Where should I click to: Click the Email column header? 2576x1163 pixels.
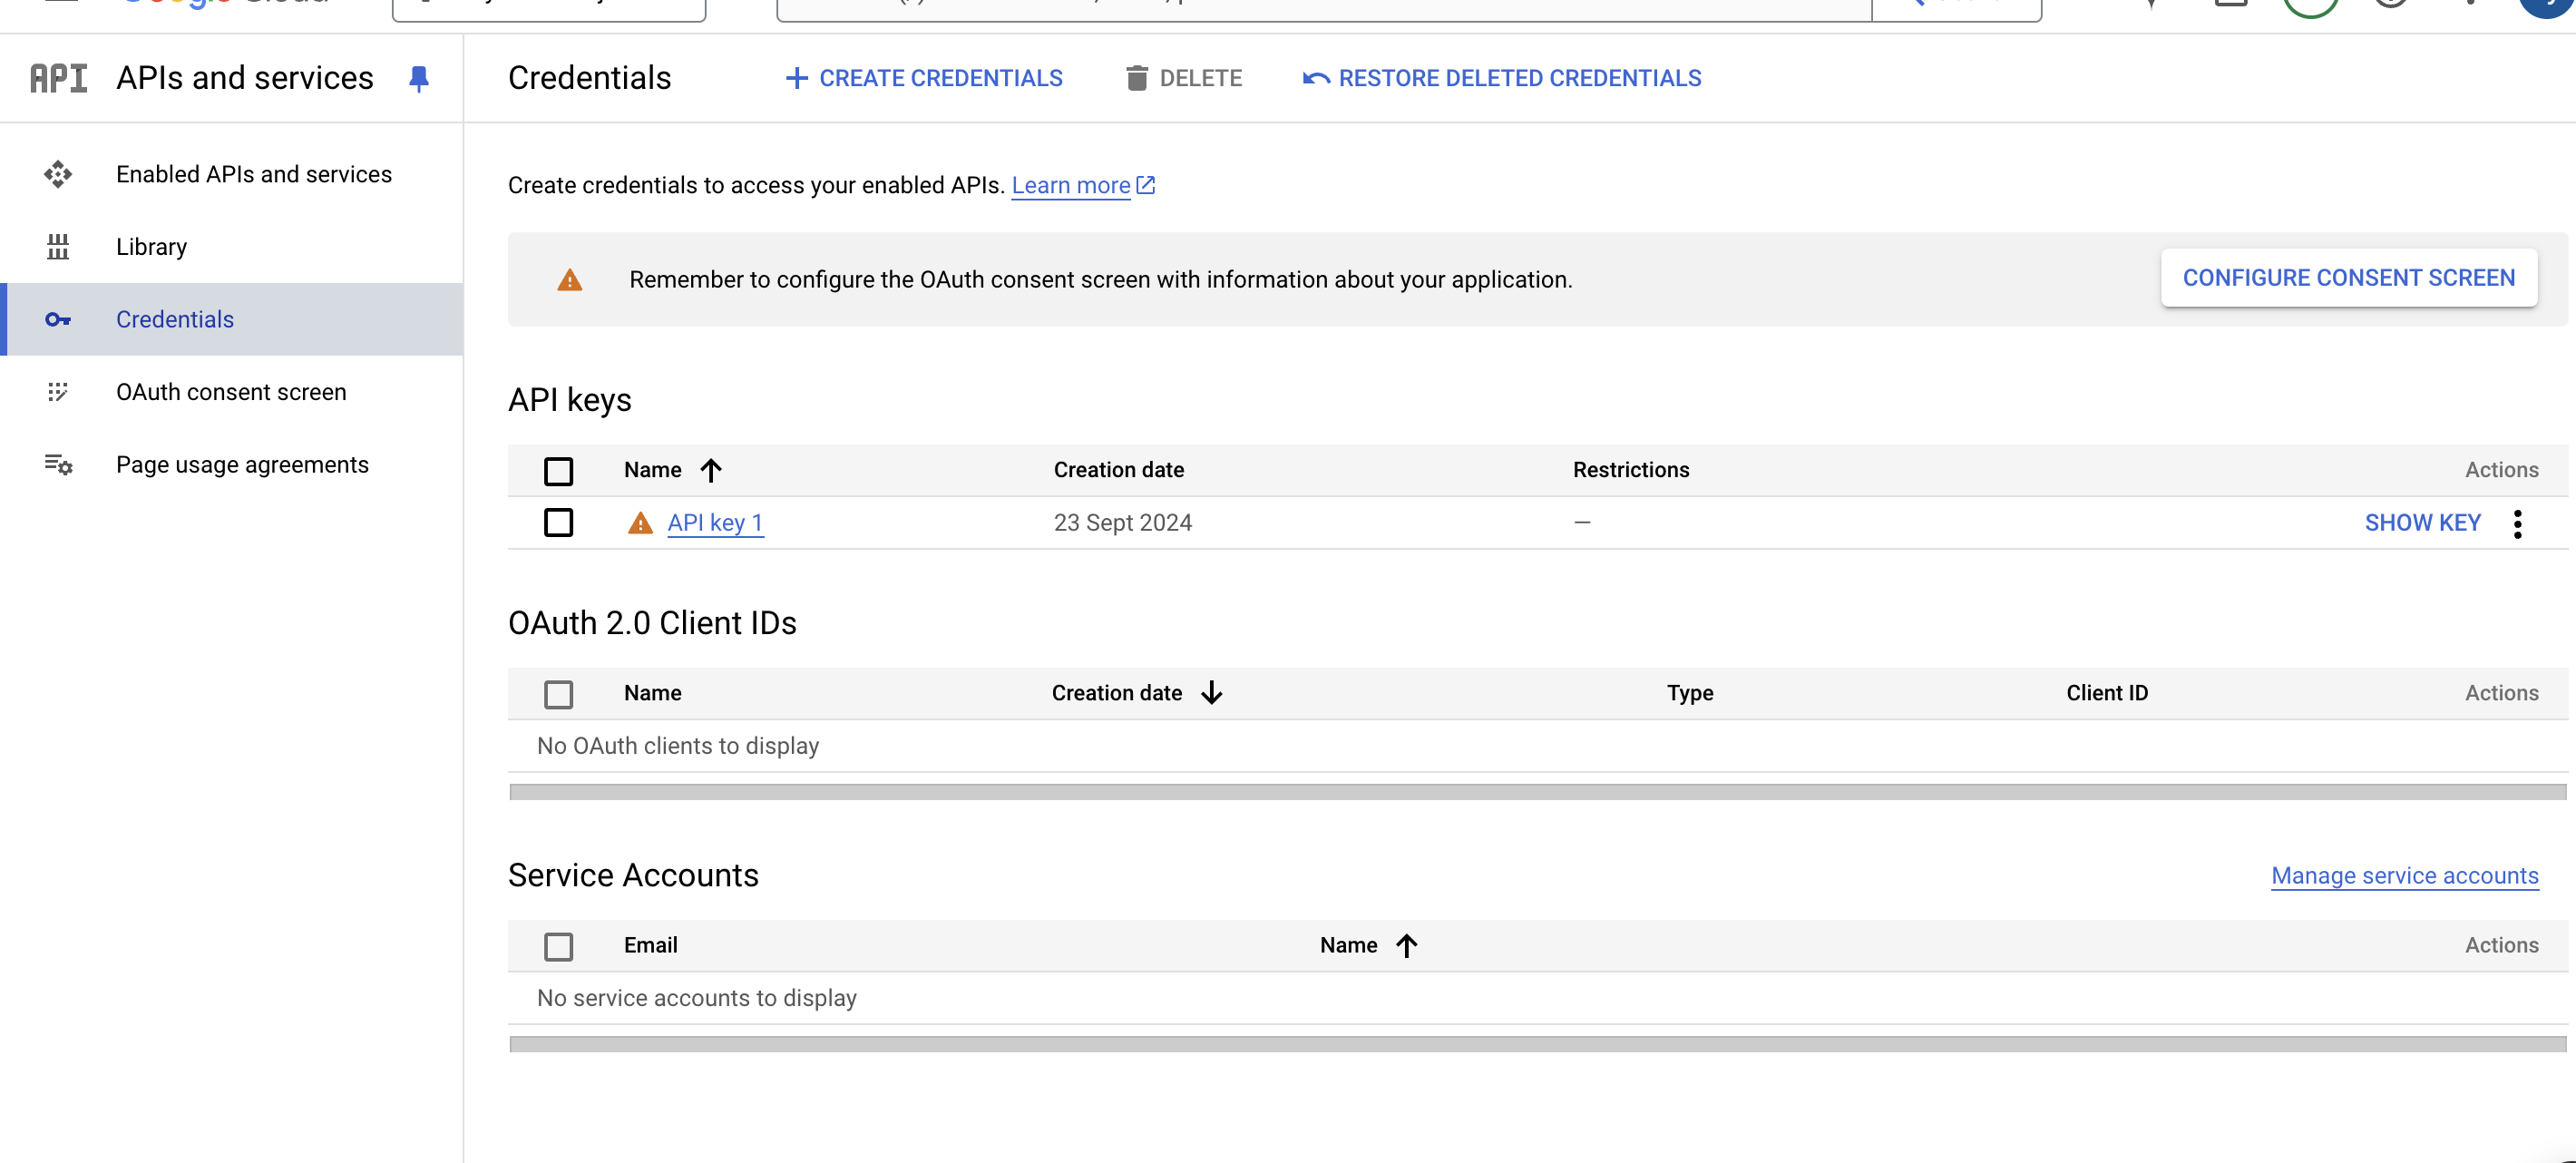click(651, 945)
